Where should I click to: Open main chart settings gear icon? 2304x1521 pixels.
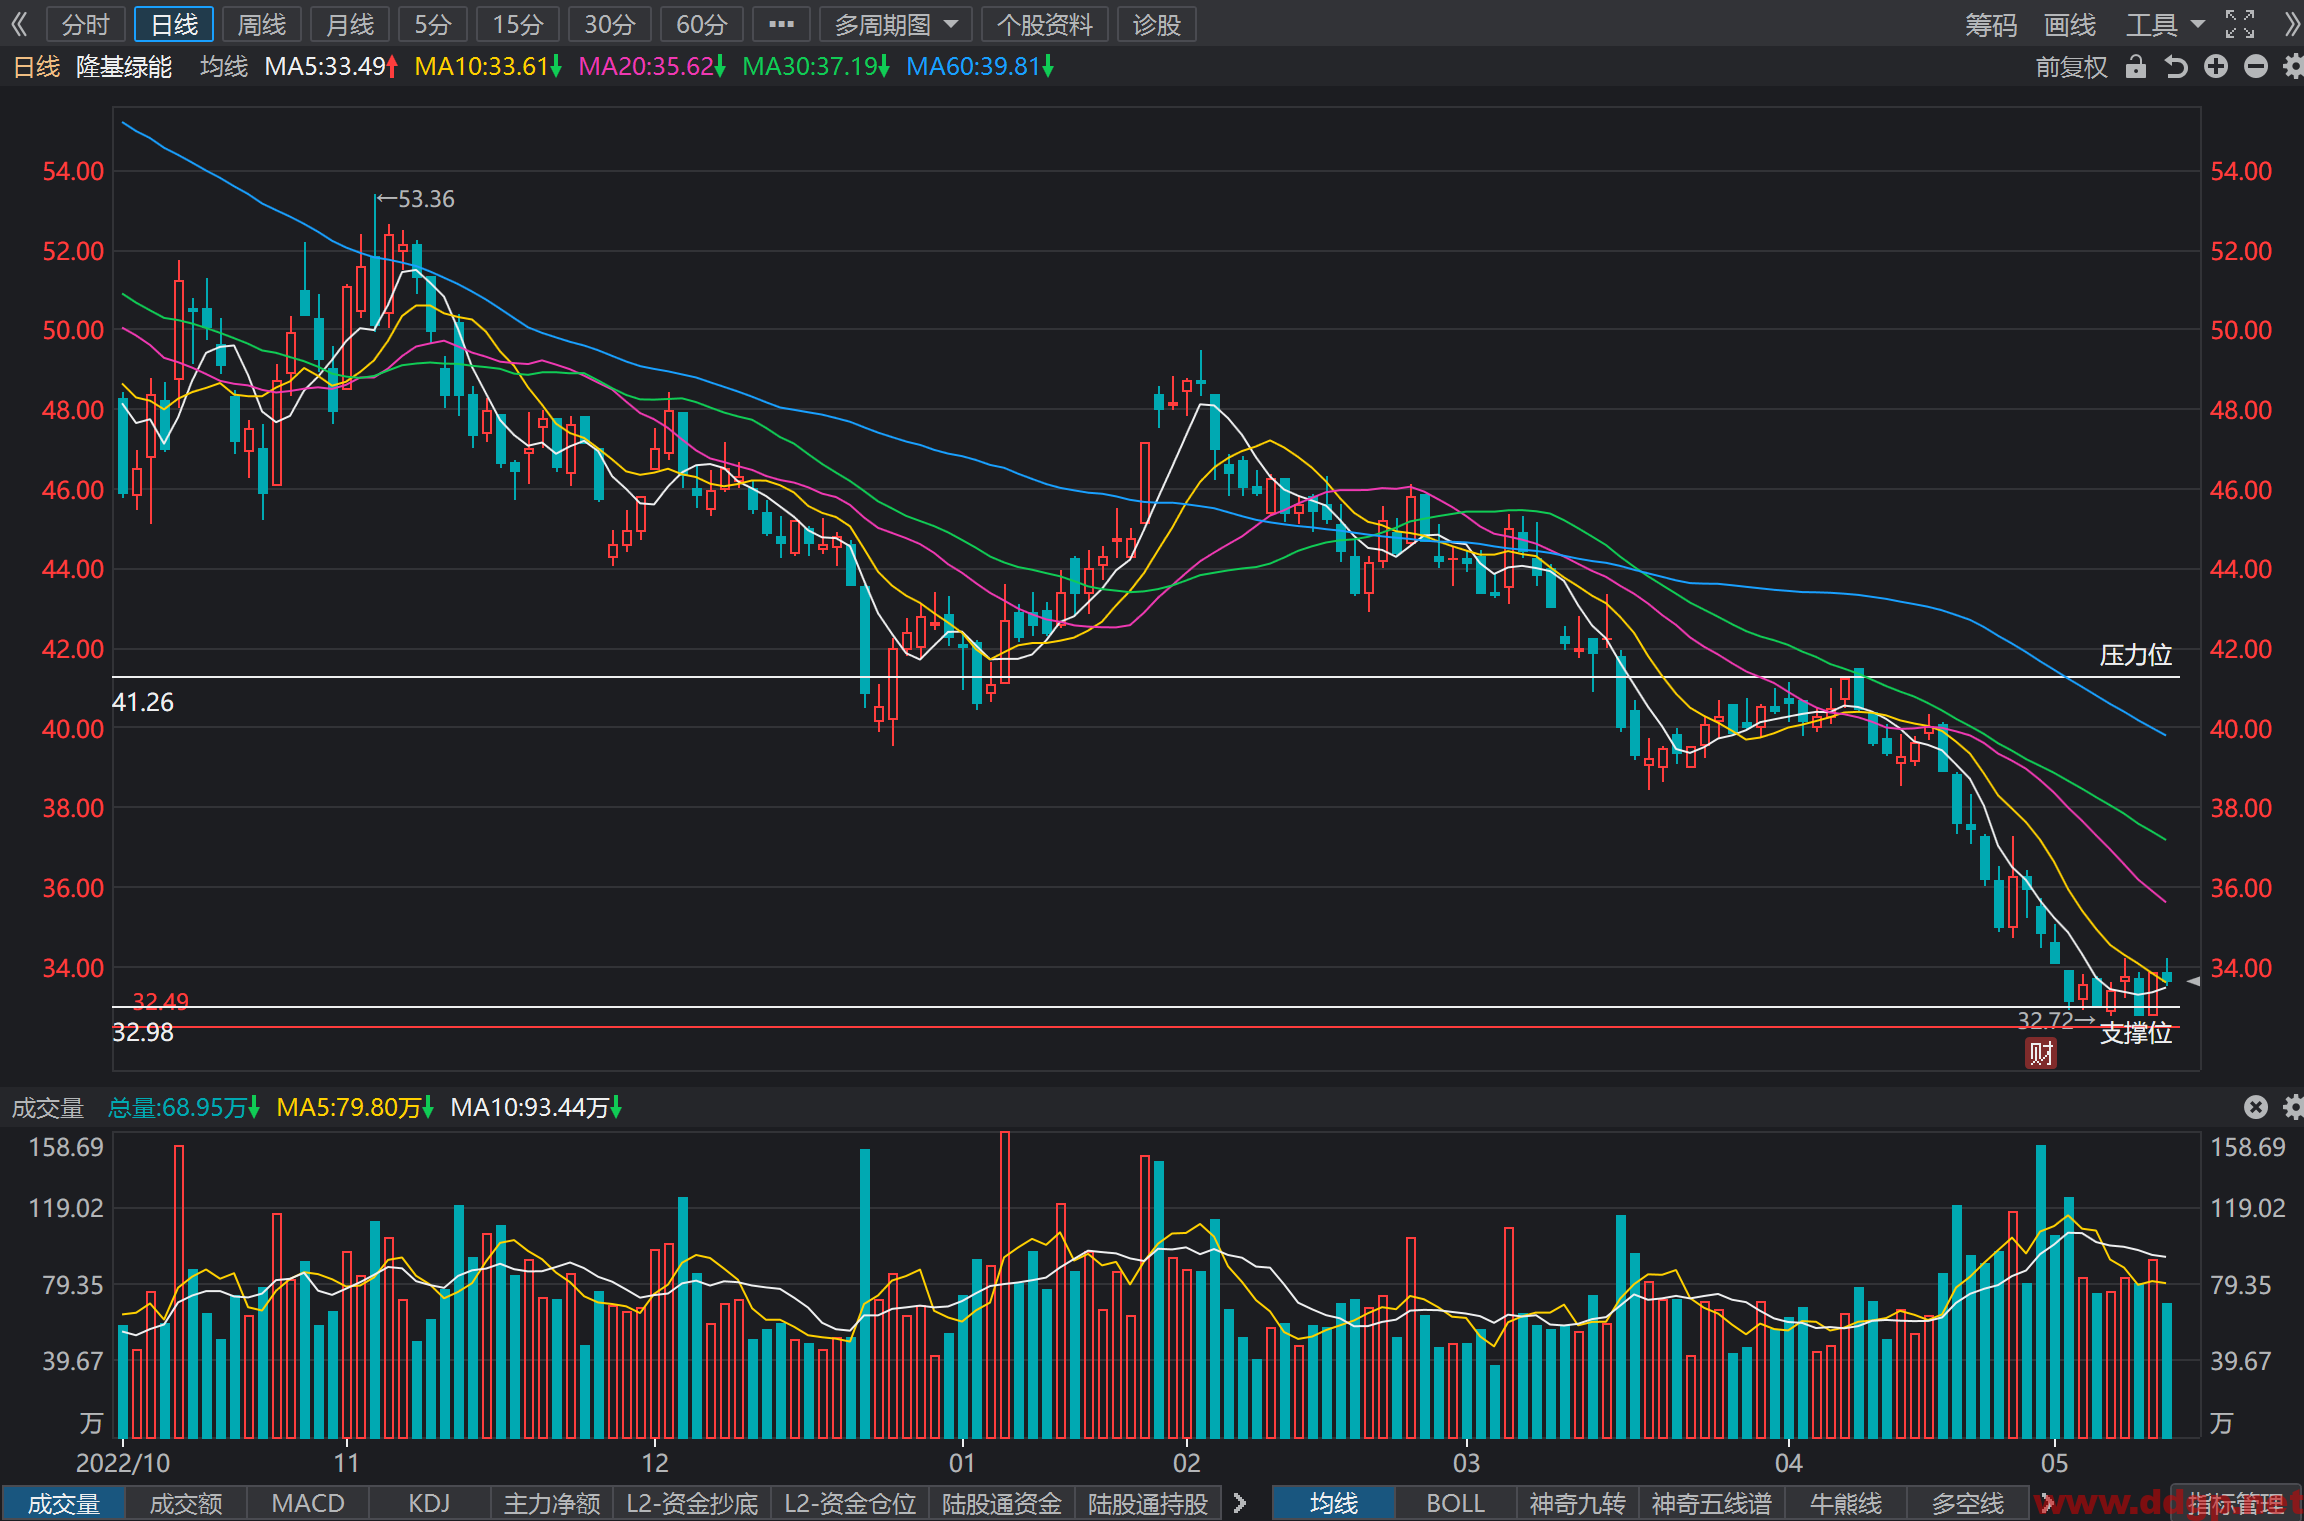[x=2294, y=67]
